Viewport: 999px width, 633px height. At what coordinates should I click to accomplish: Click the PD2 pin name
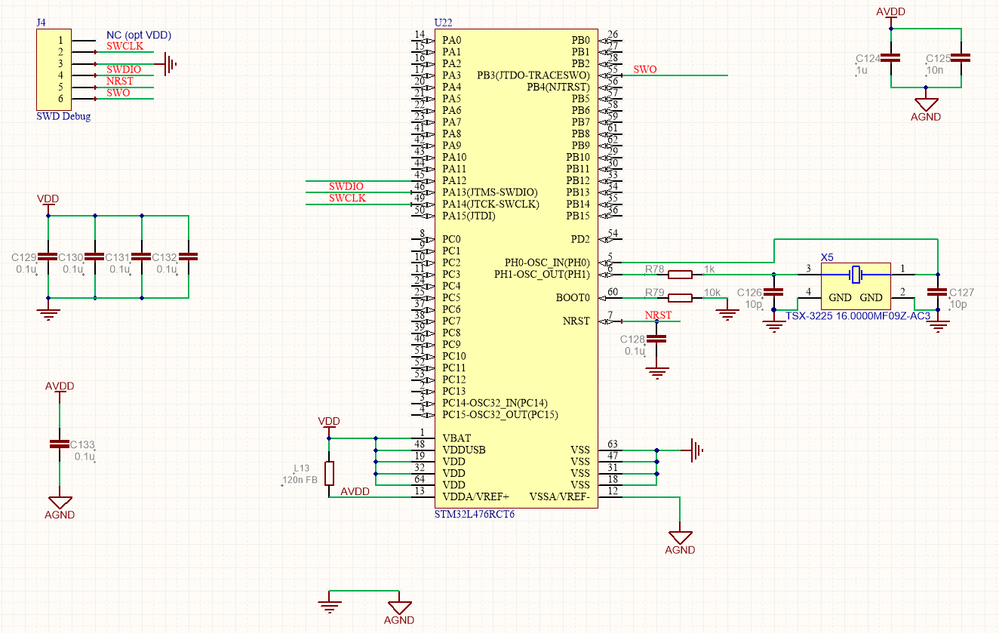coord(580,239)
